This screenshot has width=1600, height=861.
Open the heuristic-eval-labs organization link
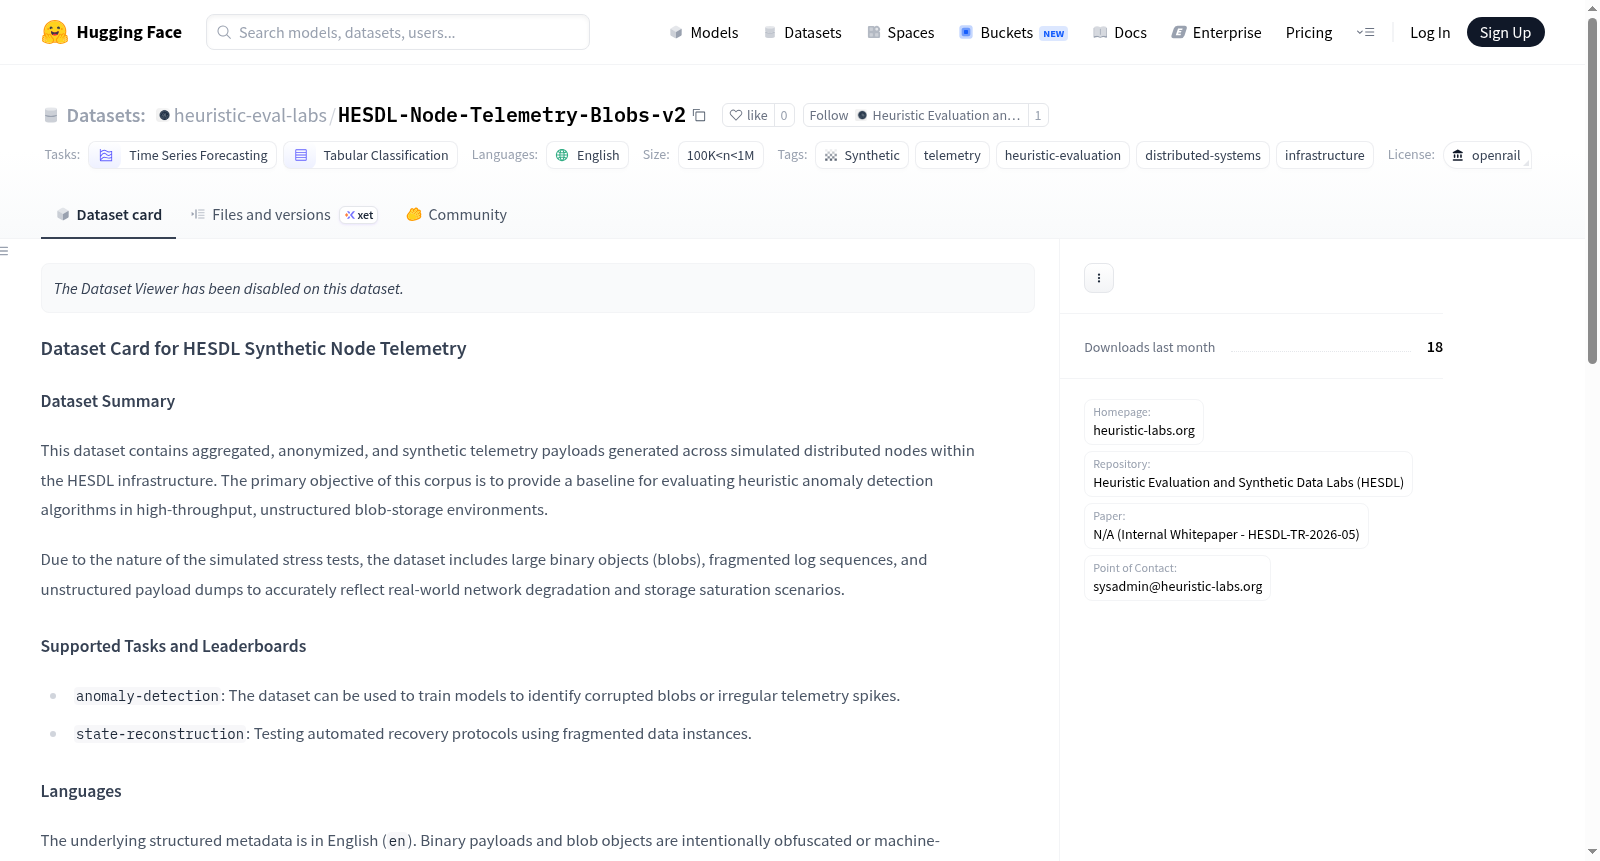click(250, 115)
